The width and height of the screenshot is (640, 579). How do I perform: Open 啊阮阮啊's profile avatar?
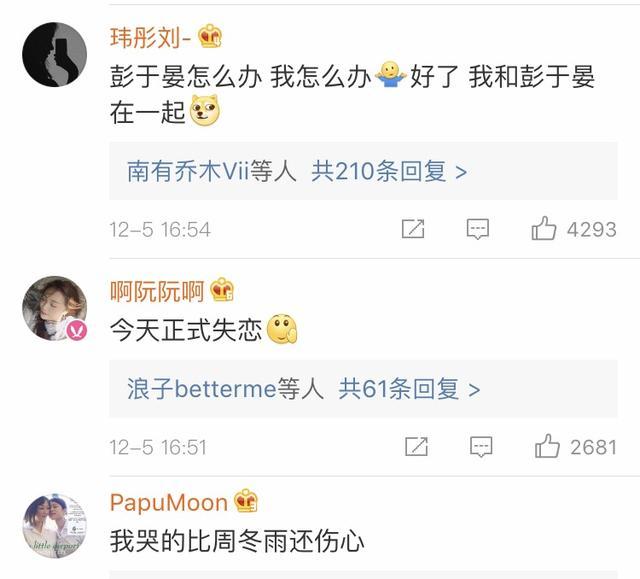pyautogui.click(x=55, y=308)
